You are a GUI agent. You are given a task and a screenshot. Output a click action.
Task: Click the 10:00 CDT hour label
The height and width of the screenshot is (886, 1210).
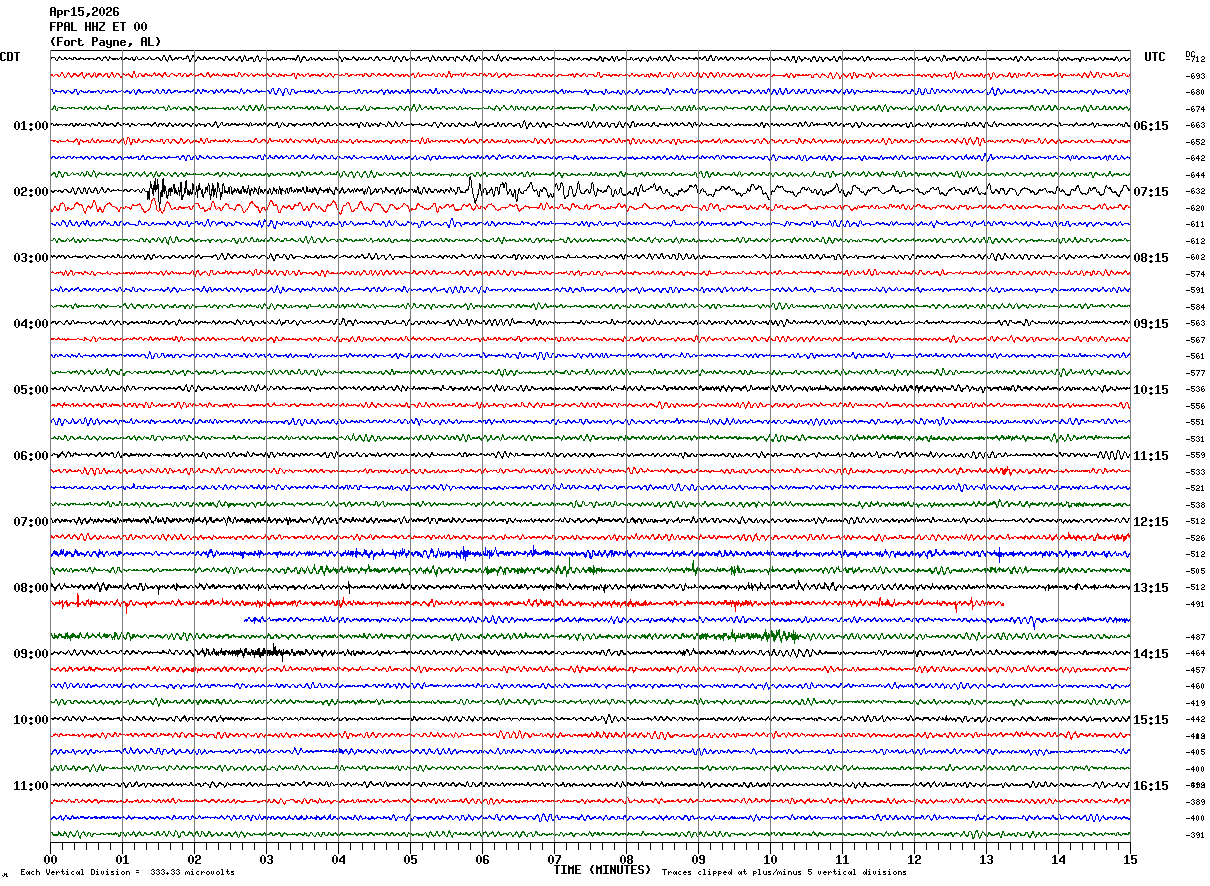pyautogui.click(x=30, y=720)
